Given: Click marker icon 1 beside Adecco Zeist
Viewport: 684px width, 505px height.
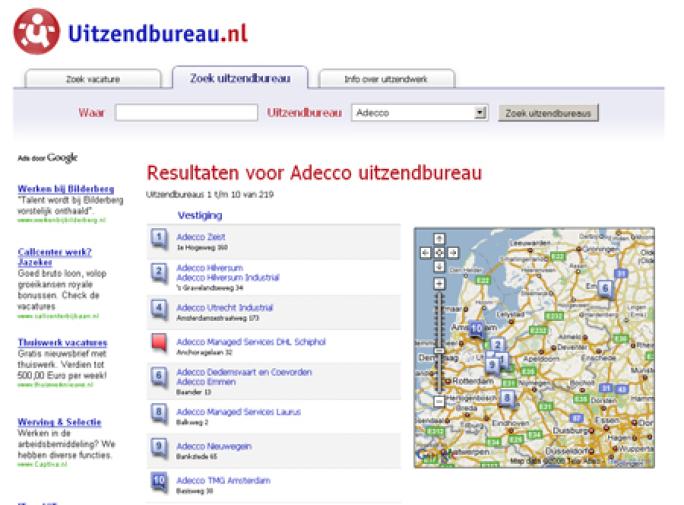Looking at the screenshot, I should 158,240.
